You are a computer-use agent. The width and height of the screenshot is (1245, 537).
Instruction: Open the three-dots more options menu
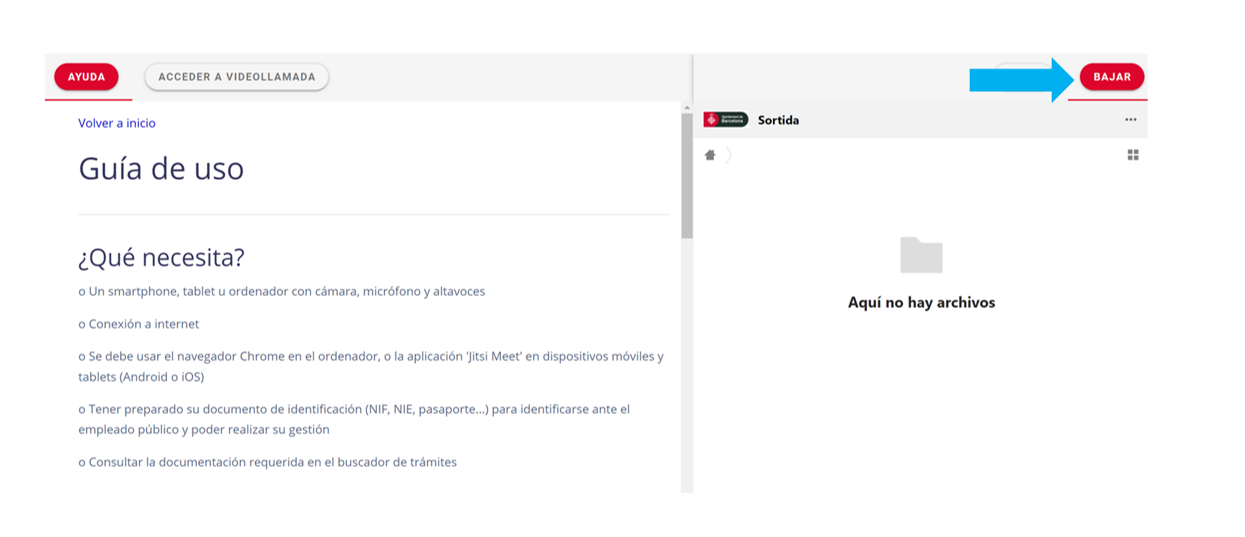pos(1130,120)
